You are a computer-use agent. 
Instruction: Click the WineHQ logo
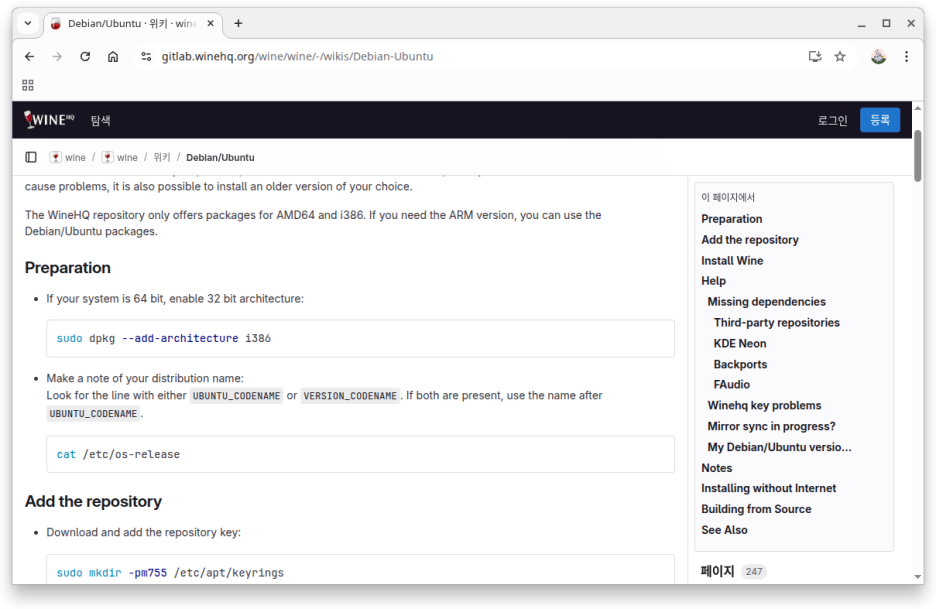click(49, 119)
